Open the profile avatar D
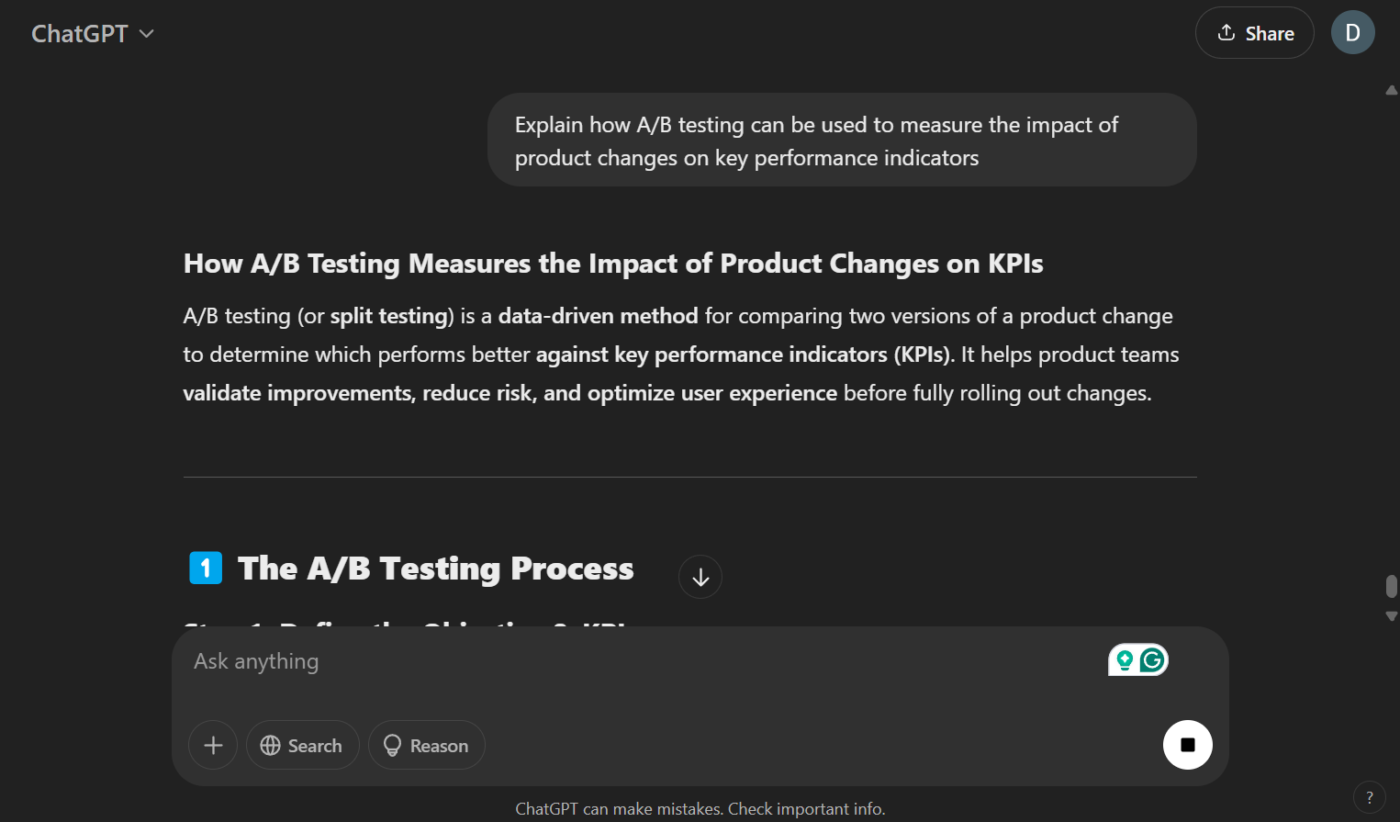The image size is (1400, 822). (x=1352, y=33)
